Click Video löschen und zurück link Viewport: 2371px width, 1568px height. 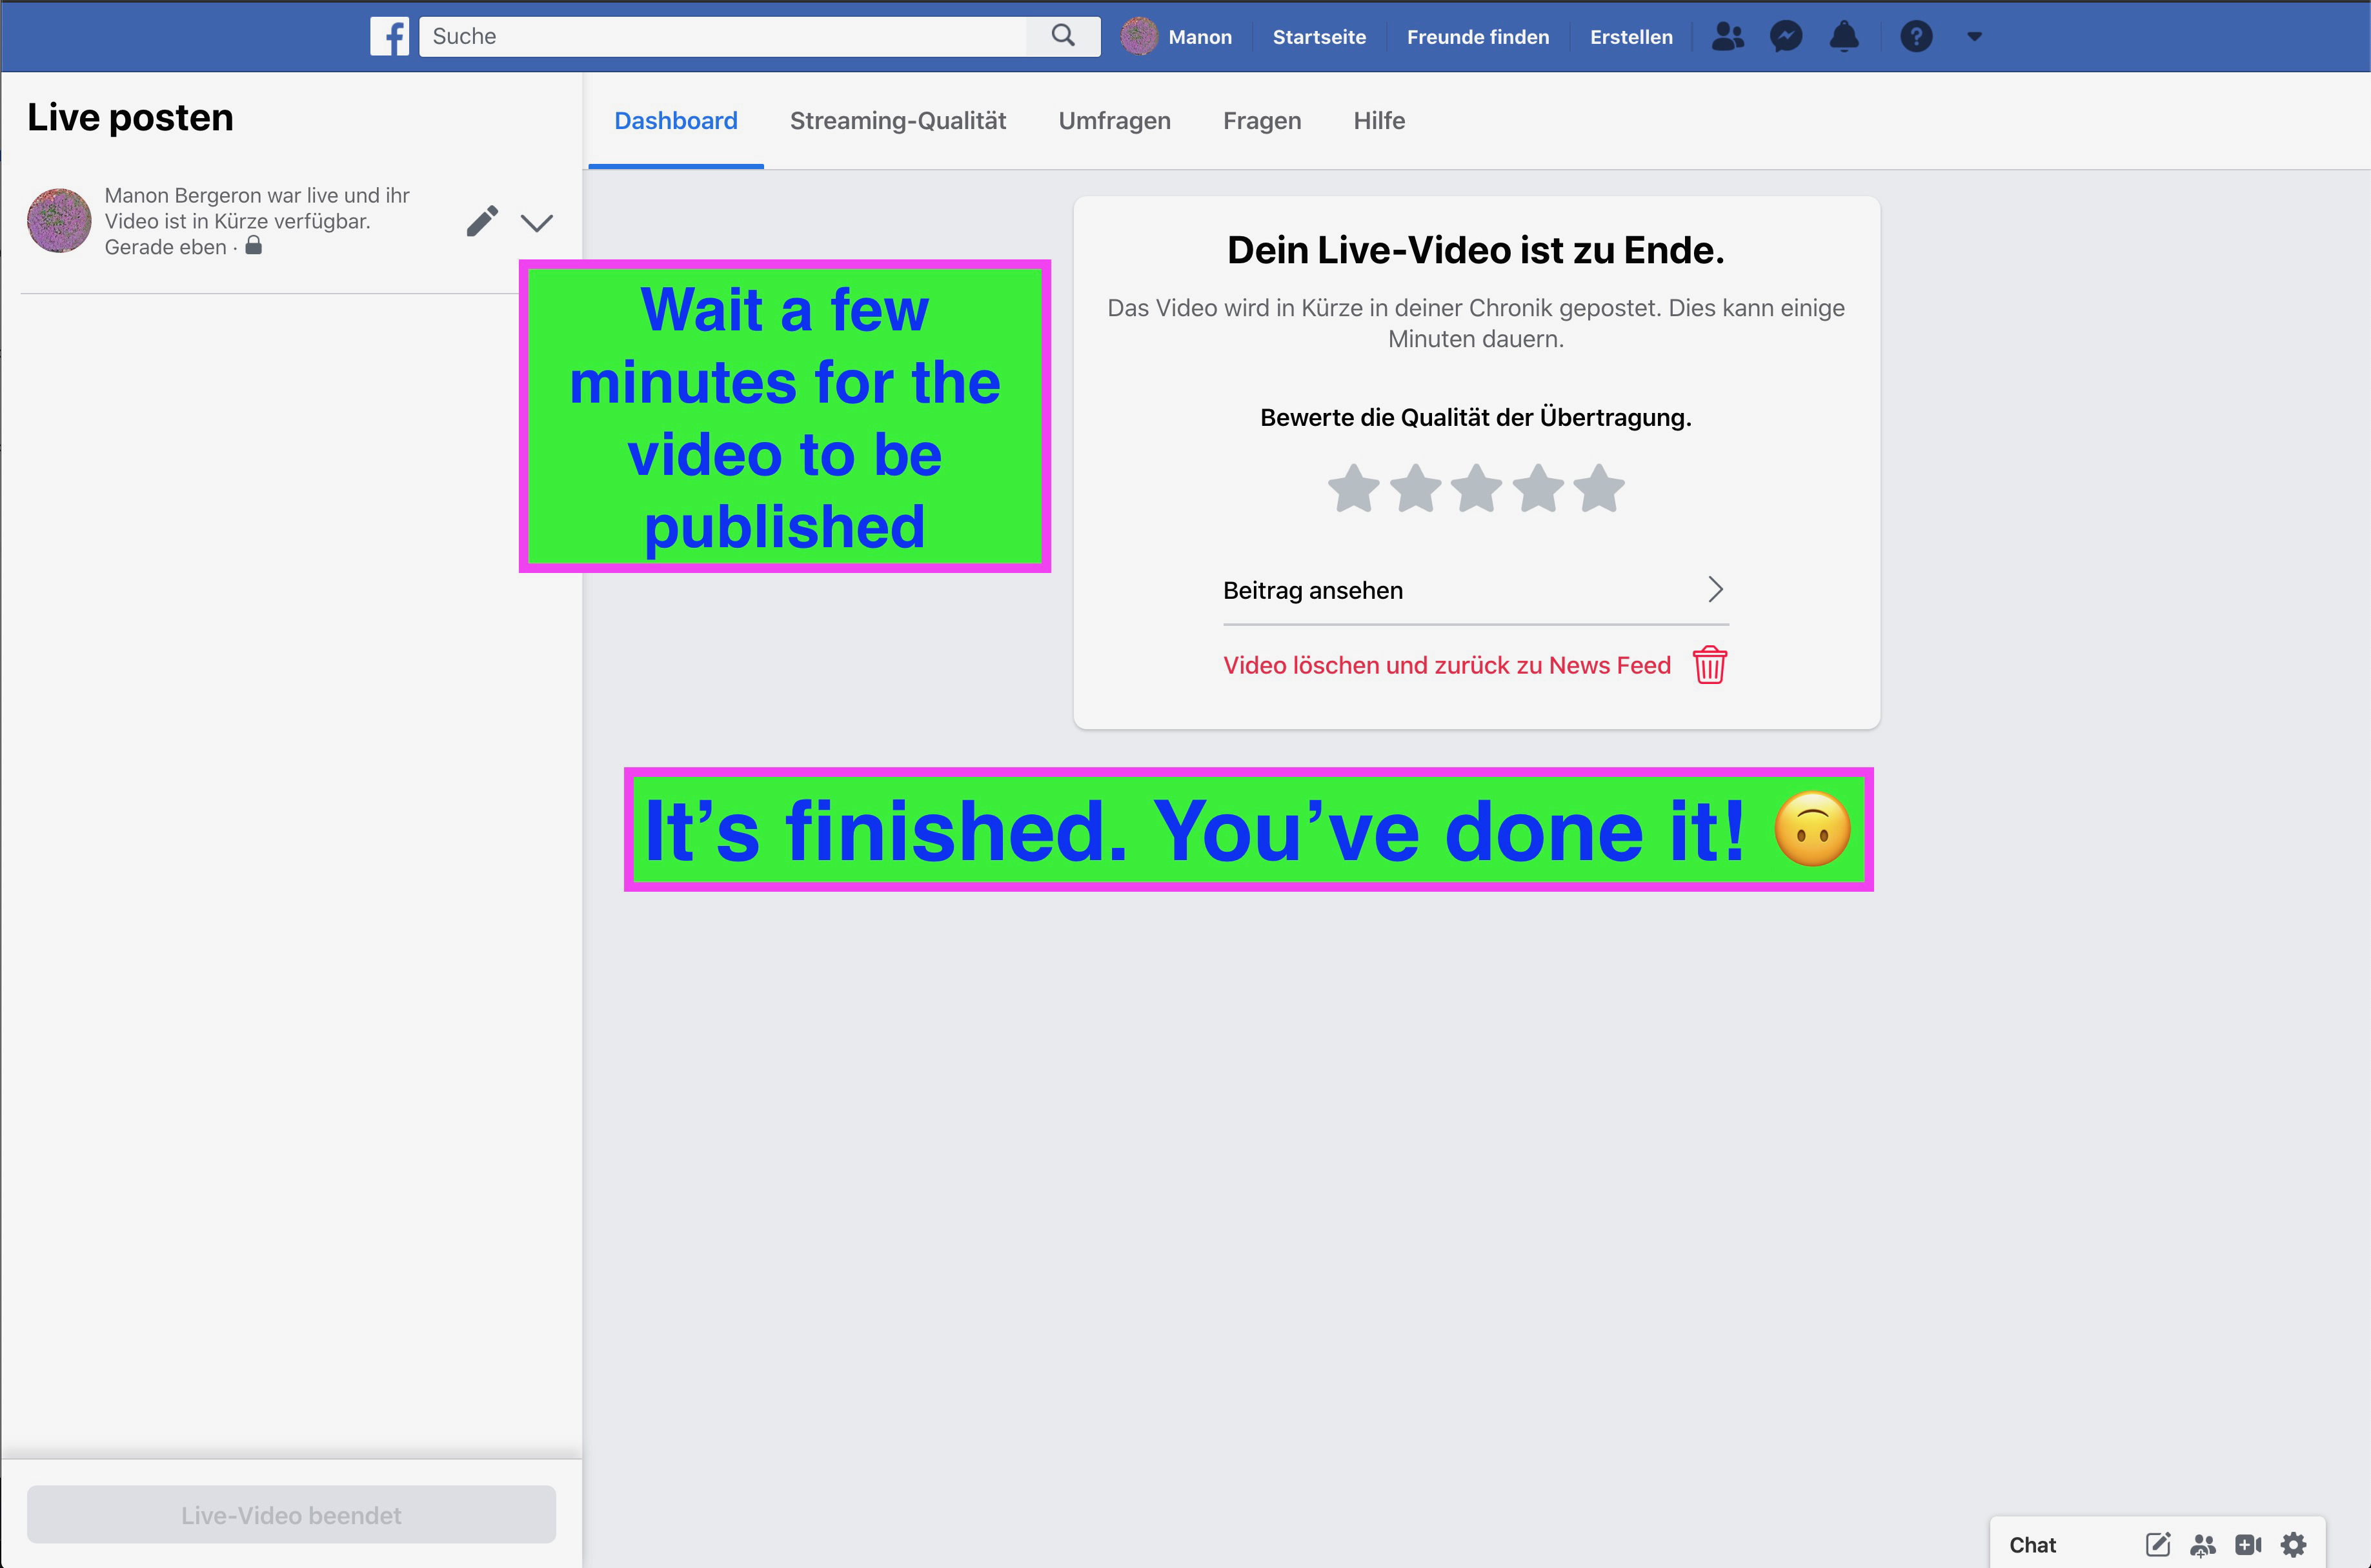(1446, 665)
